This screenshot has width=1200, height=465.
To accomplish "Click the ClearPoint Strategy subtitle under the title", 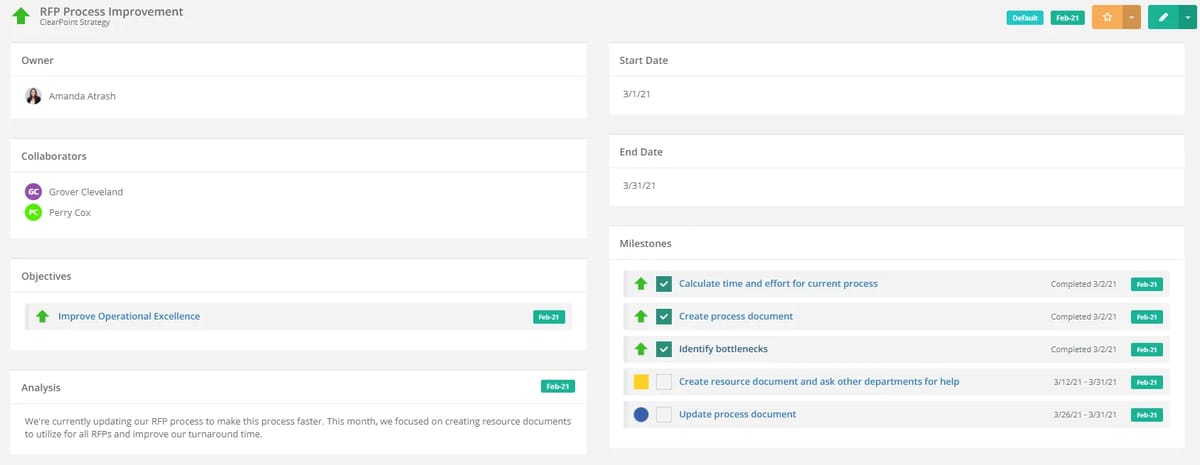I will 75,22.
